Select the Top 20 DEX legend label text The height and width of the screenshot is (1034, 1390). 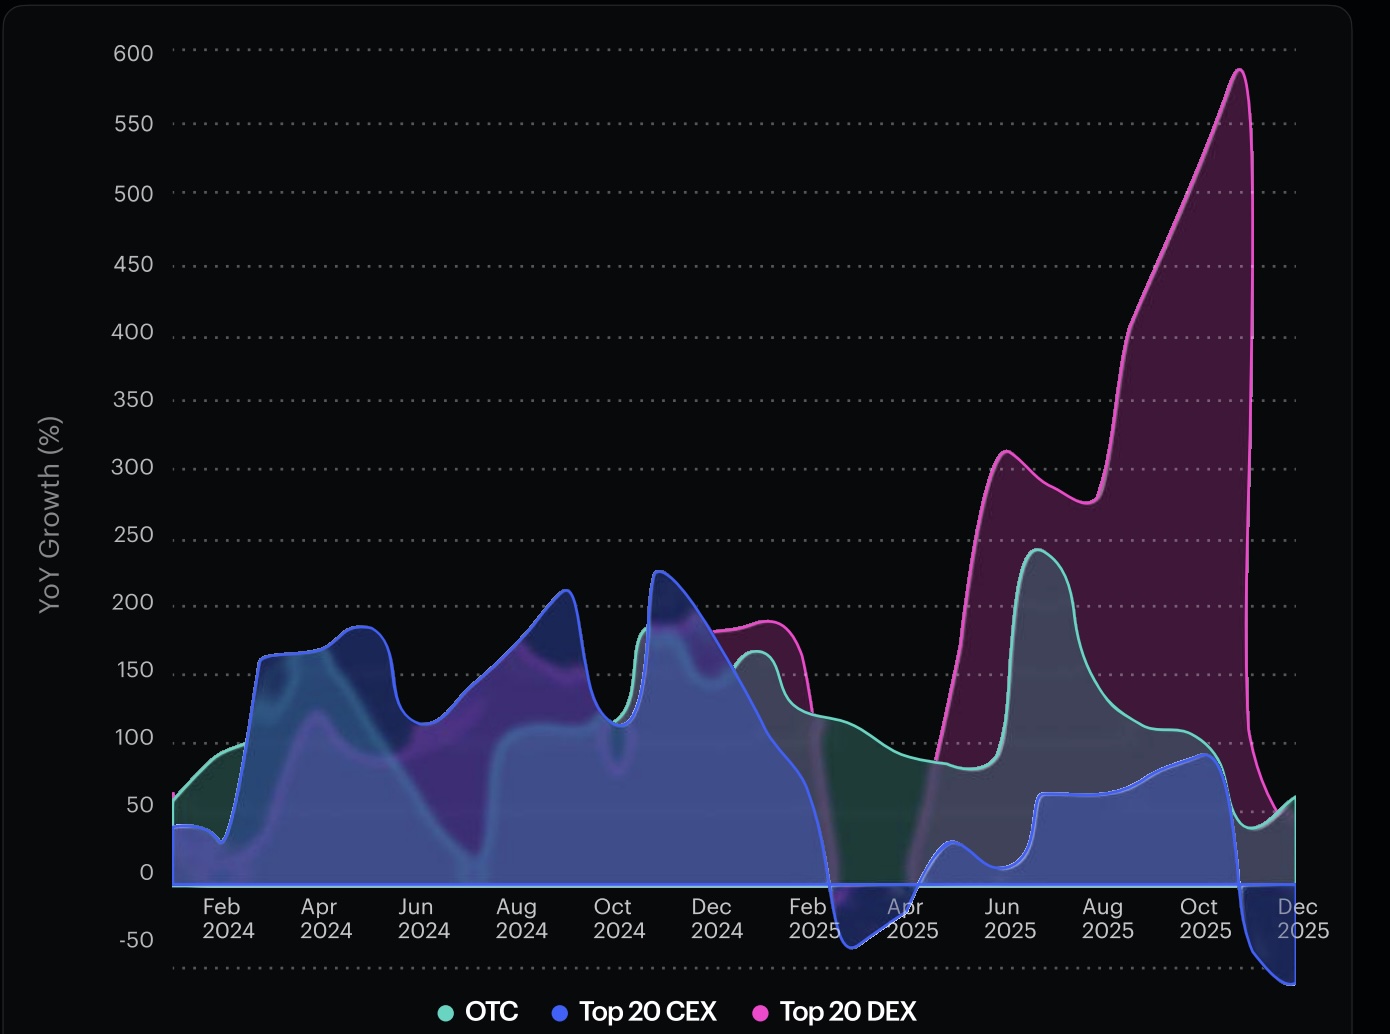[849, 1012]
